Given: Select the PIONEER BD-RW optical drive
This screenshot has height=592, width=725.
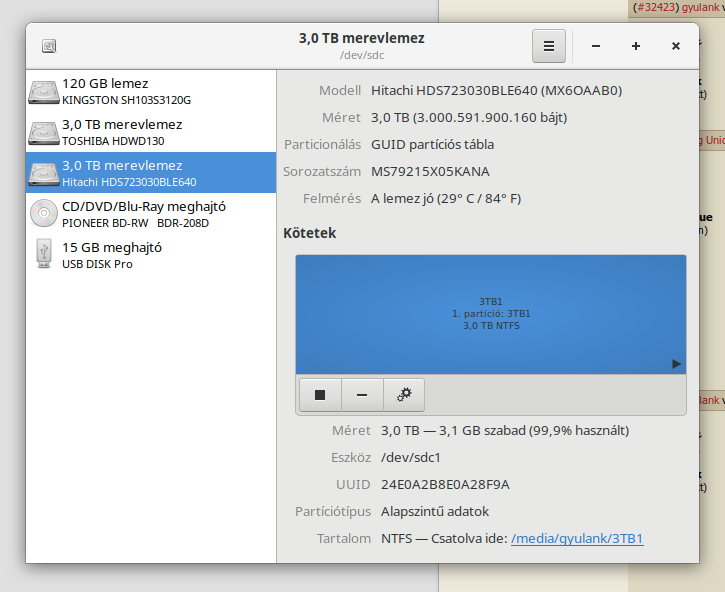Looking at the screenshot, I should [151, 214].
